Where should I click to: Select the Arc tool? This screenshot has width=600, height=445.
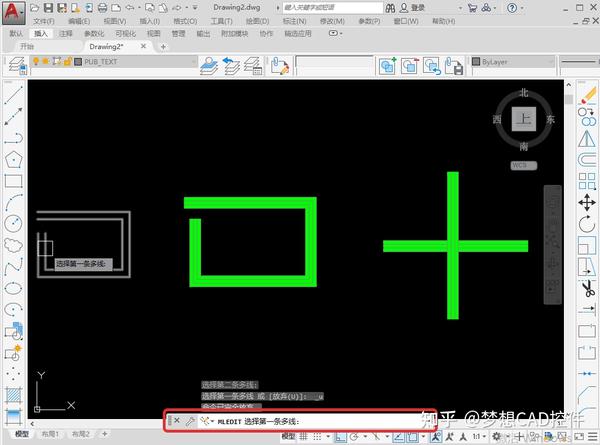pos(13,202)
